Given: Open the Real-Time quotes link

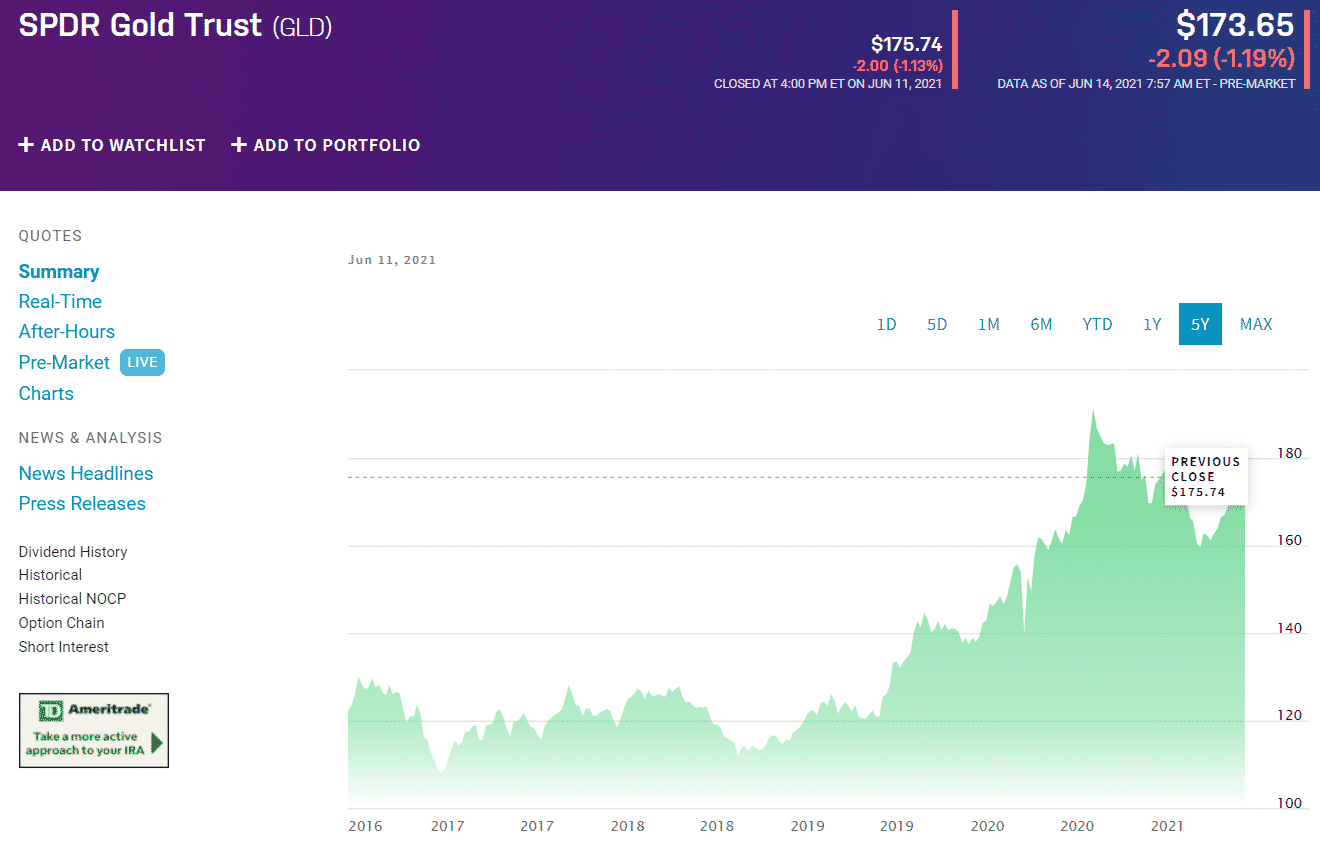Looking at the screenshot, I should coord(60,302).
